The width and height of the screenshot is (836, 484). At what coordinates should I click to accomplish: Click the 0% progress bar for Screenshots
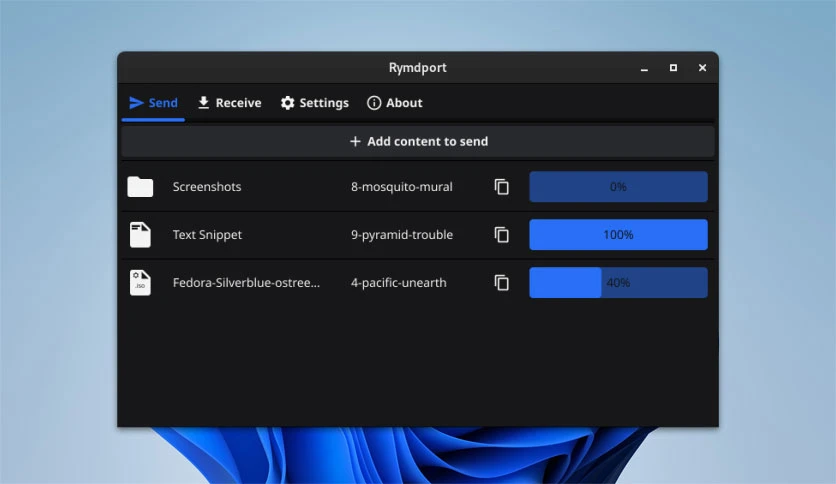618,187
